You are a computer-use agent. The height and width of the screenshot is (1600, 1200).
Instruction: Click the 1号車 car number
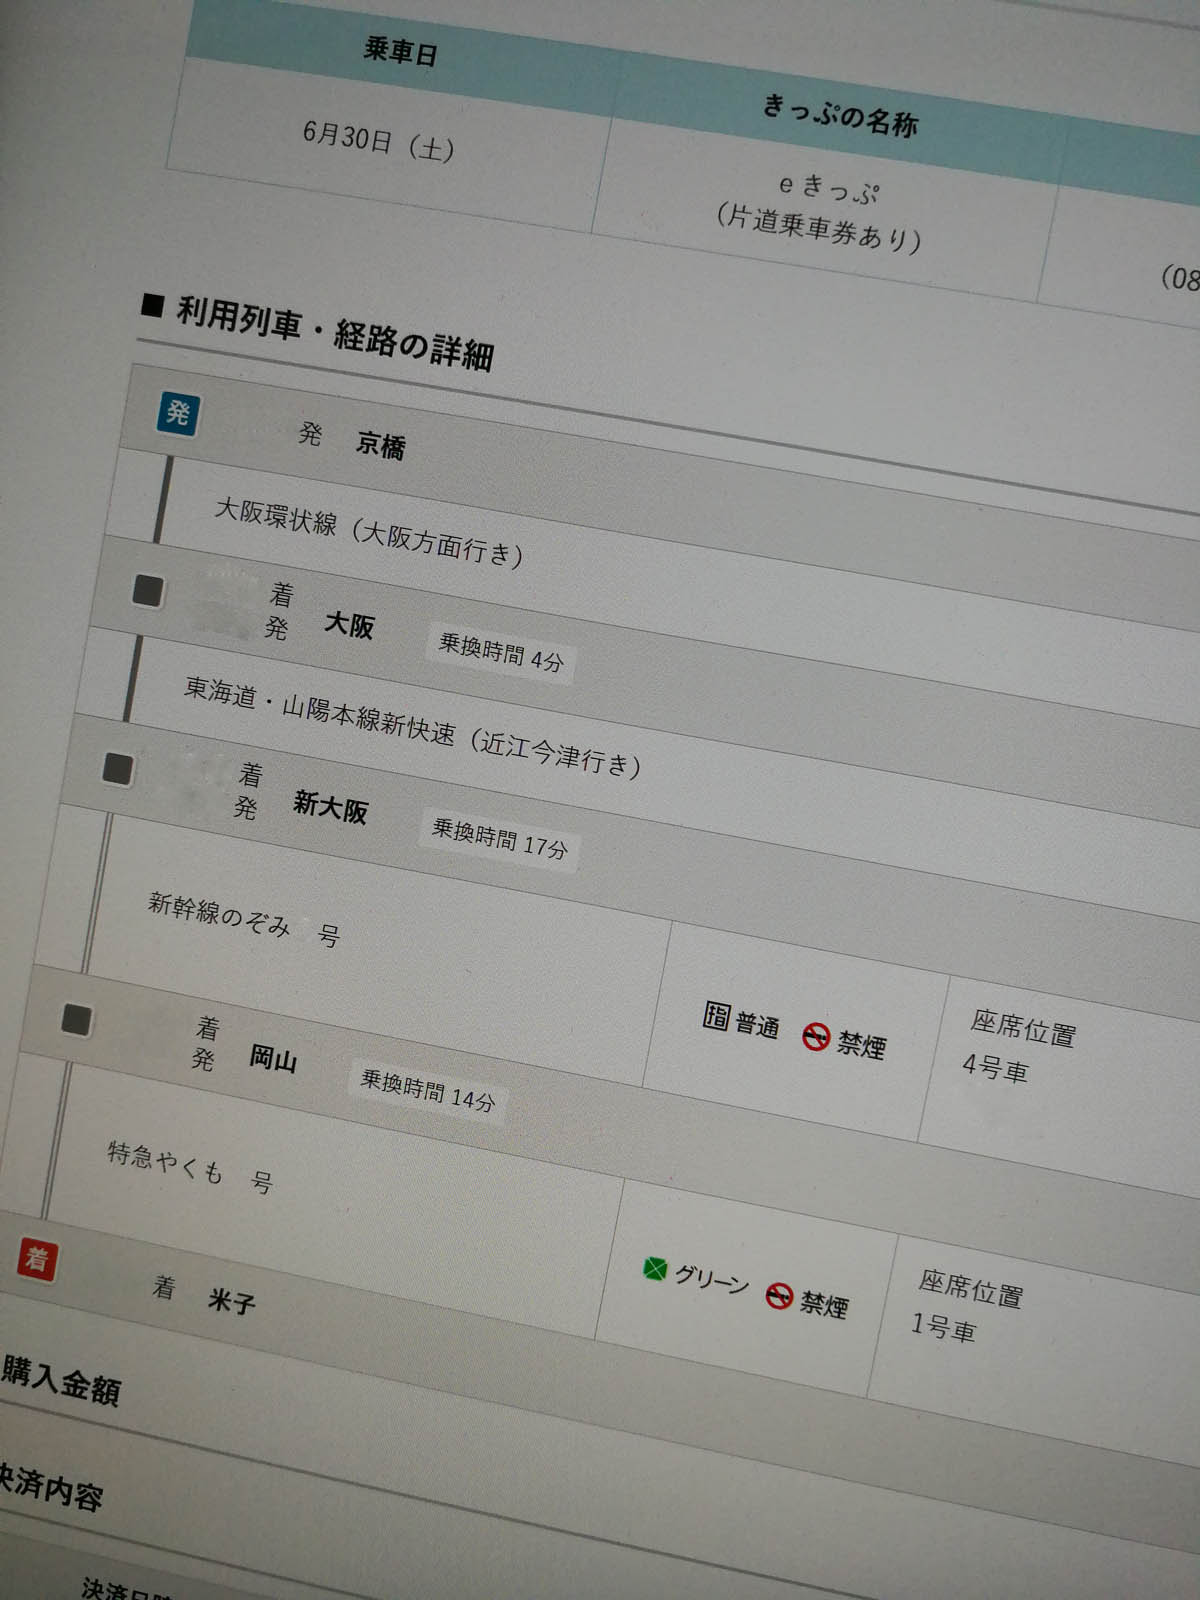coord(942,1327)
